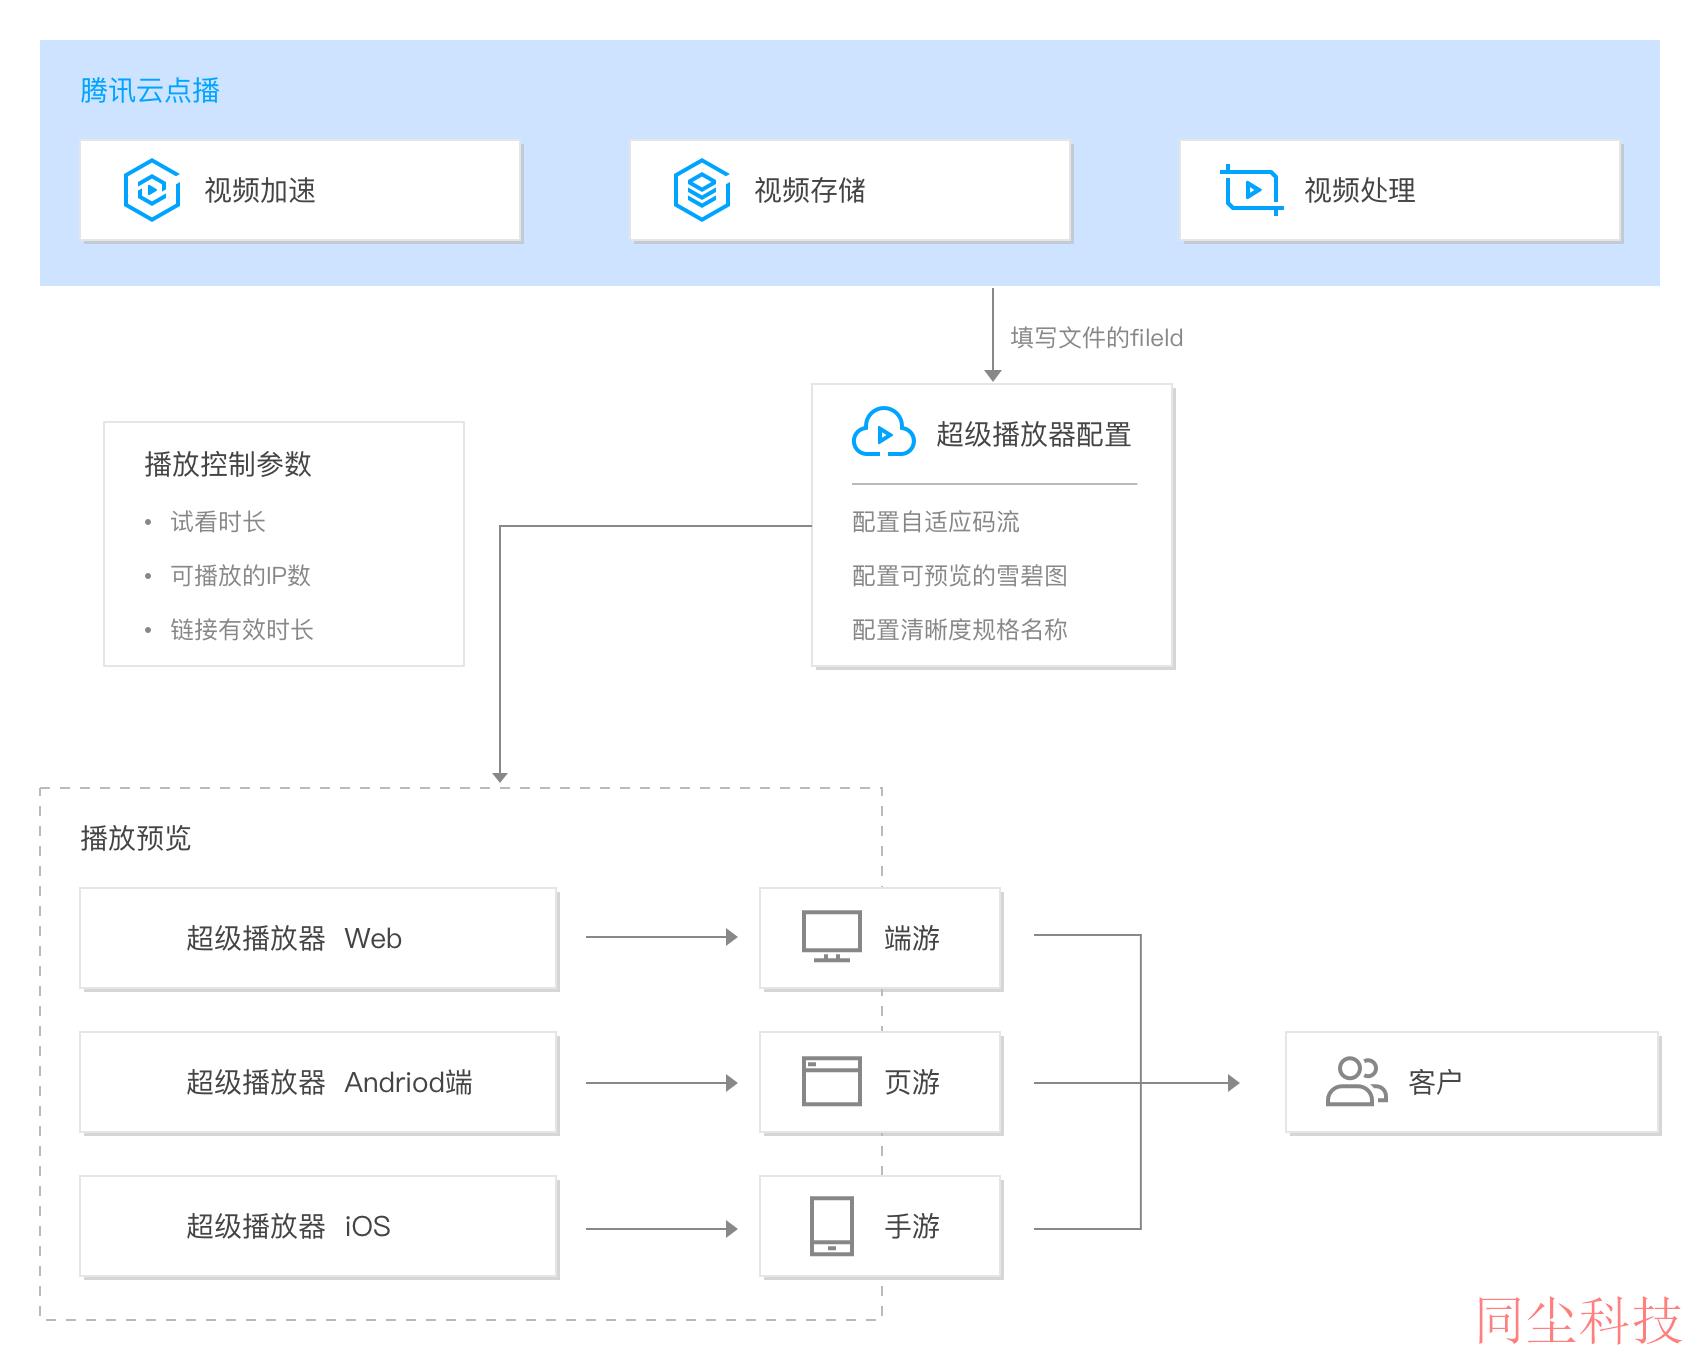Click the 视频存储 layered hexagon icon
The height and width of the screenshot is (1360, 1700).
702,190
